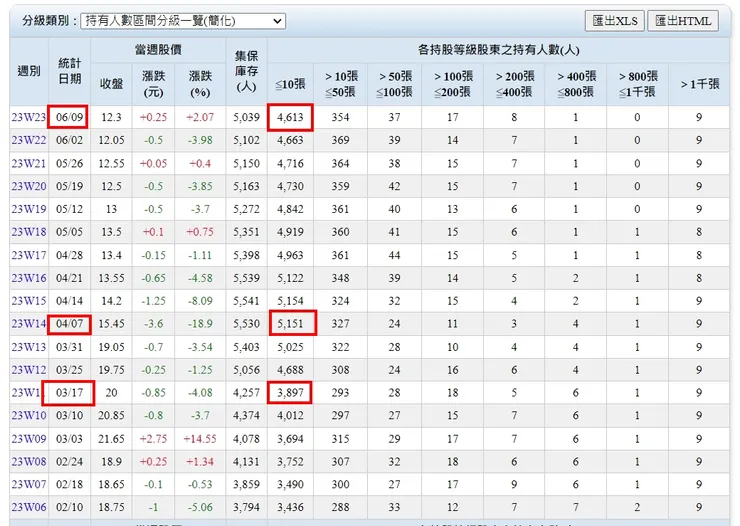Open week link 23W22
Screen dimensions: 740x526
click(29, 140)
